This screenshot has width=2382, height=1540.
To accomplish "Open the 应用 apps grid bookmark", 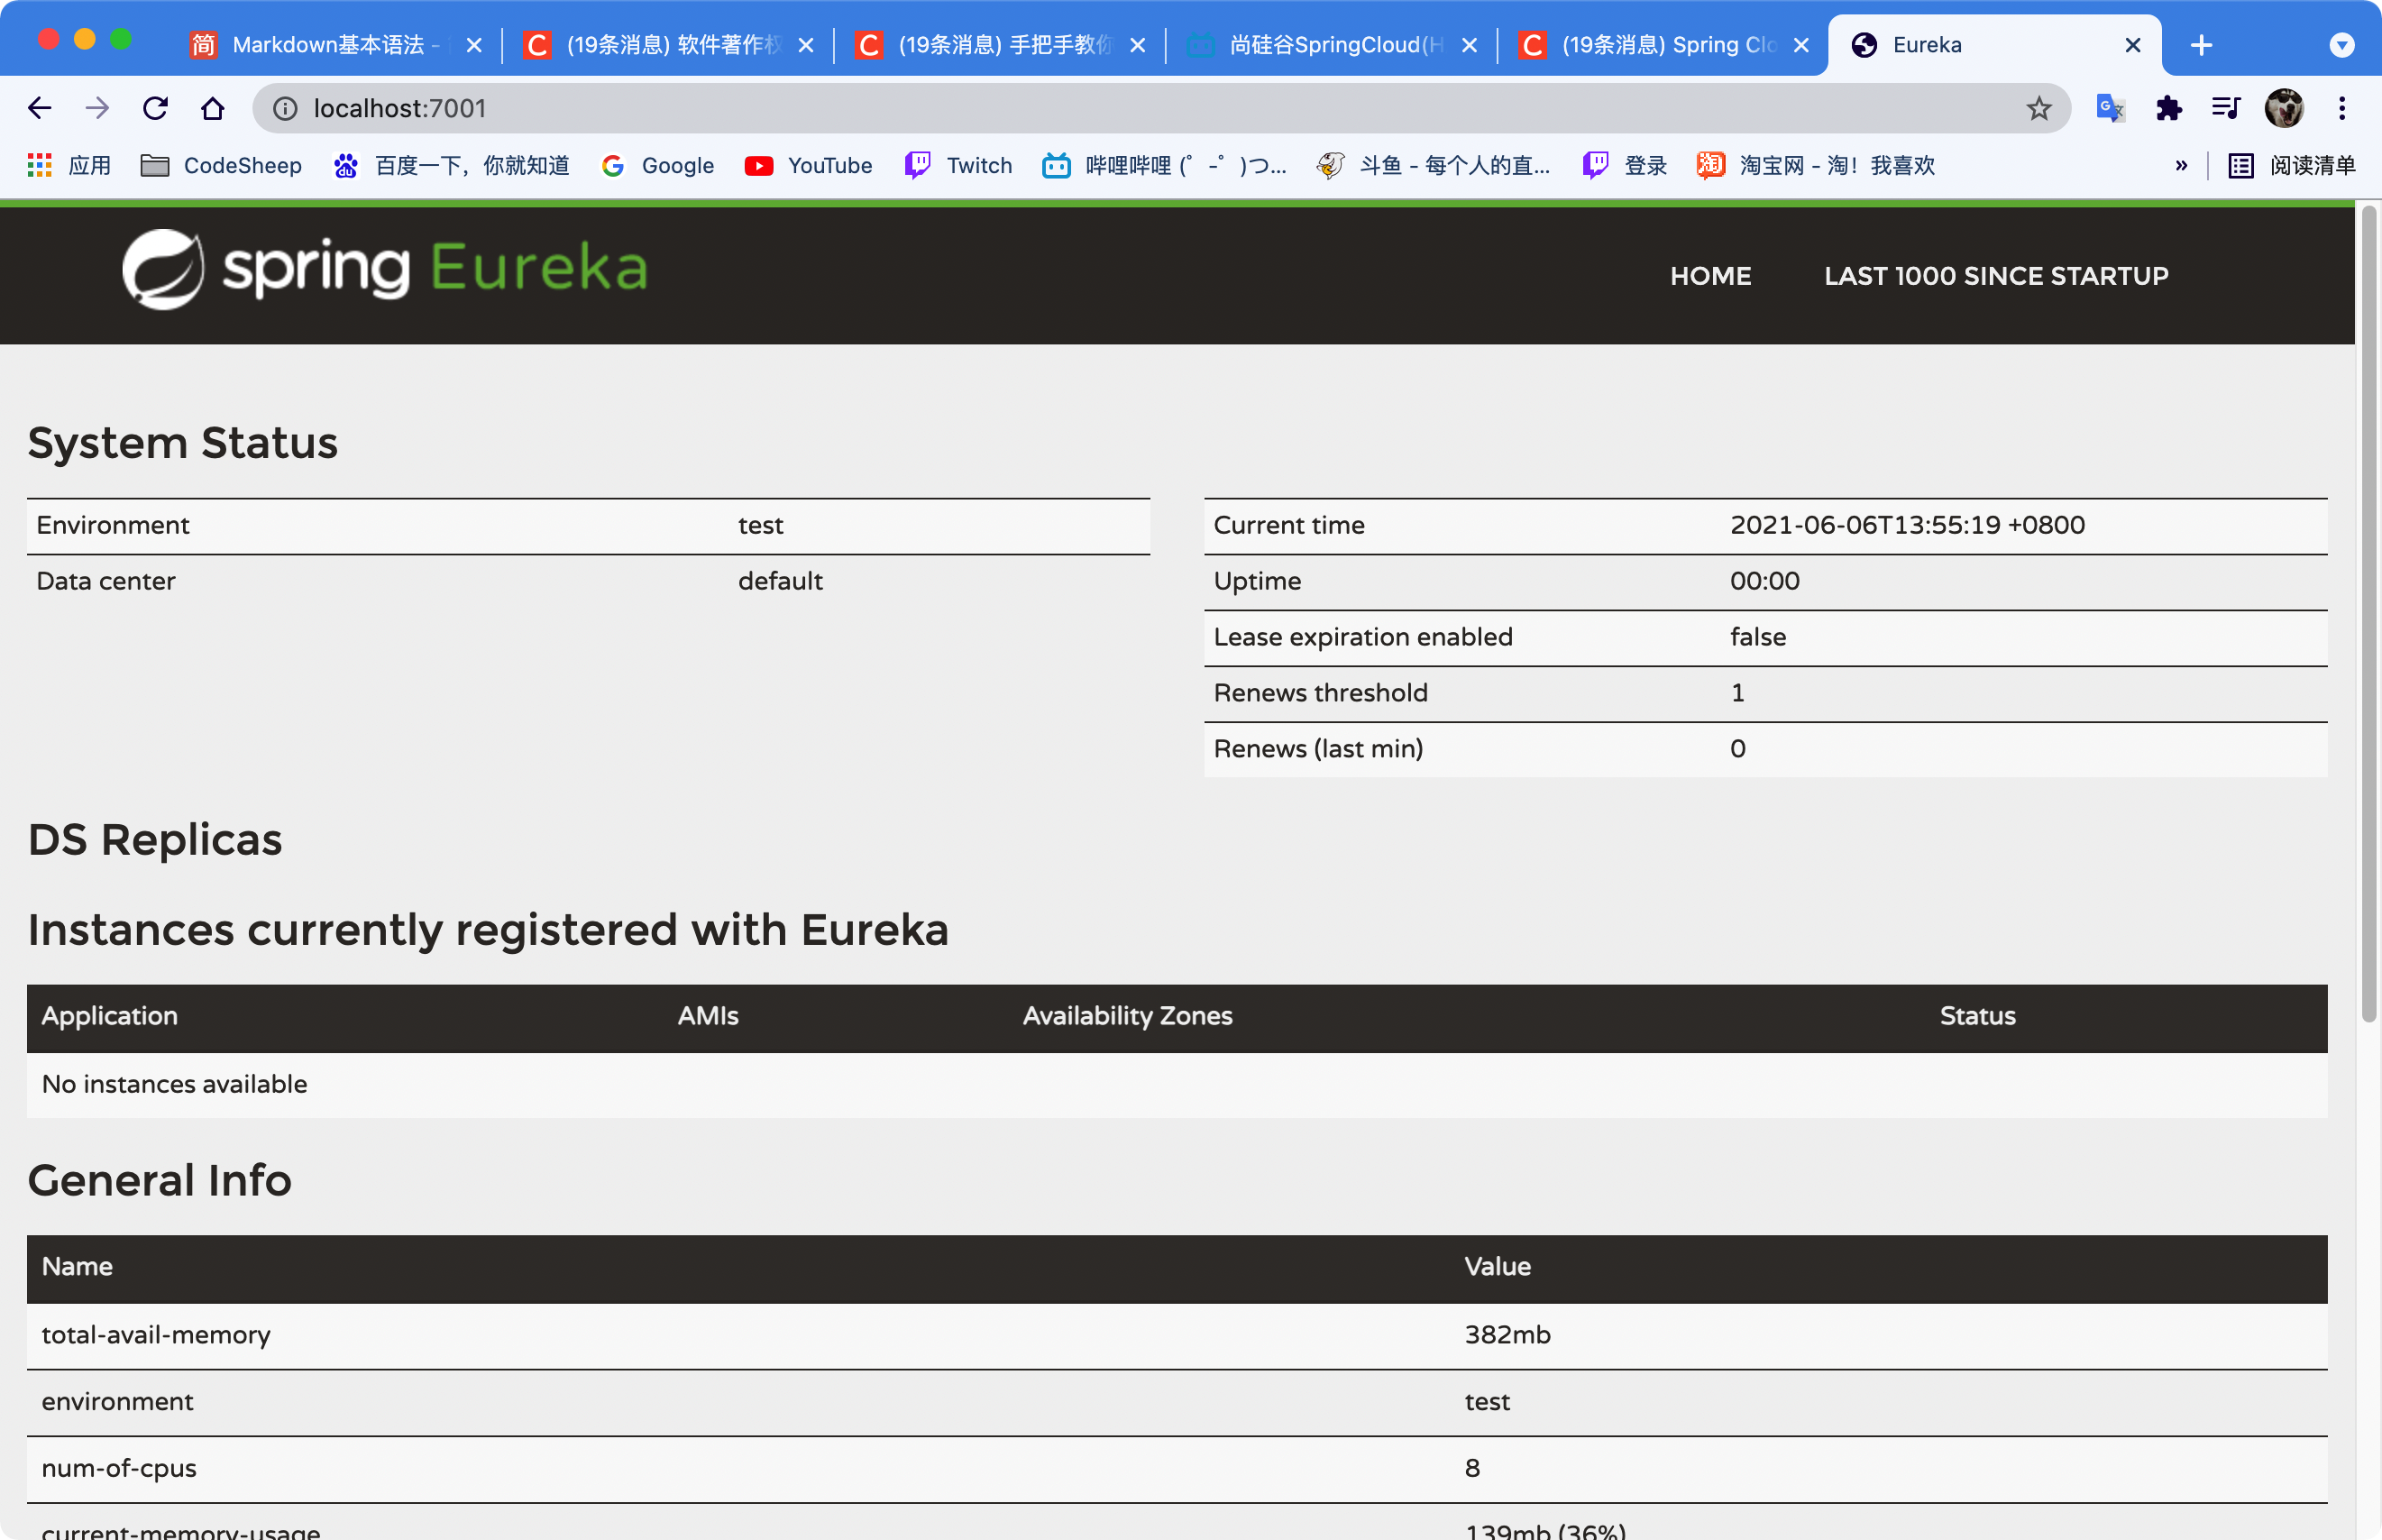I will tap(69, 165).
